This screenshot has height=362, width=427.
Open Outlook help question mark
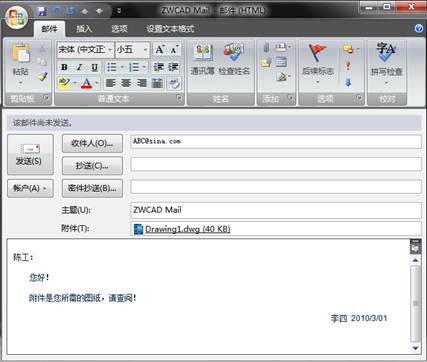click(419, 28)
